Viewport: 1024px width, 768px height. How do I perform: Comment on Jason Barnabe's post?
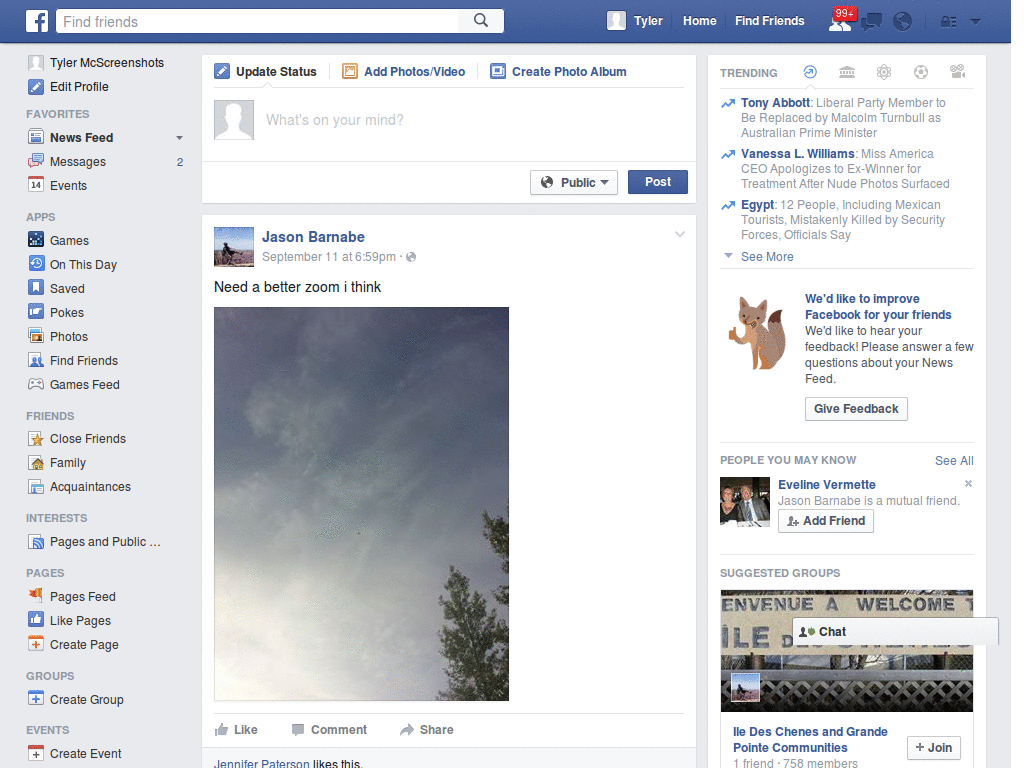(329, 729)
